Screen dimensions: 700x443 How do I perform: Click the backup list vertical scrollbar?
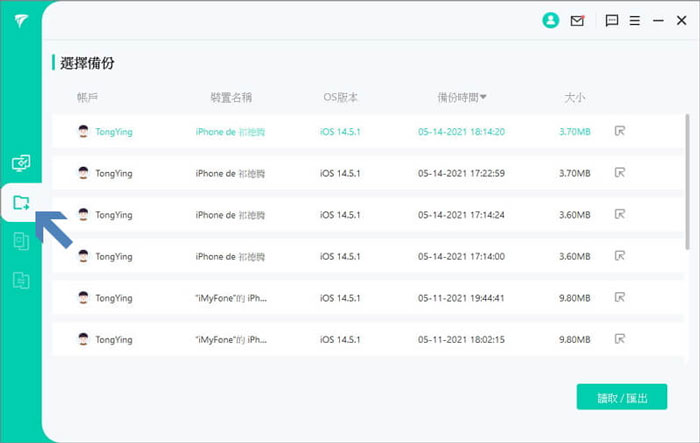pos(688,182)
